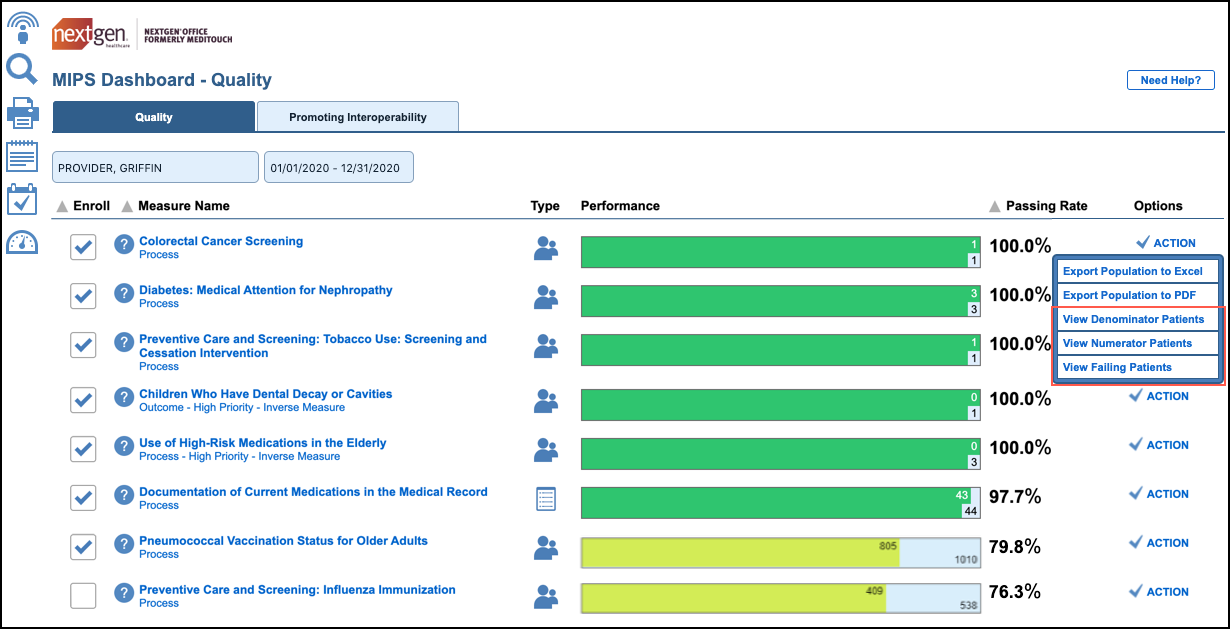Disable enrollment for Colorectal Cancer Screening
Screen dimensions: 1230x629
point(83,247)
